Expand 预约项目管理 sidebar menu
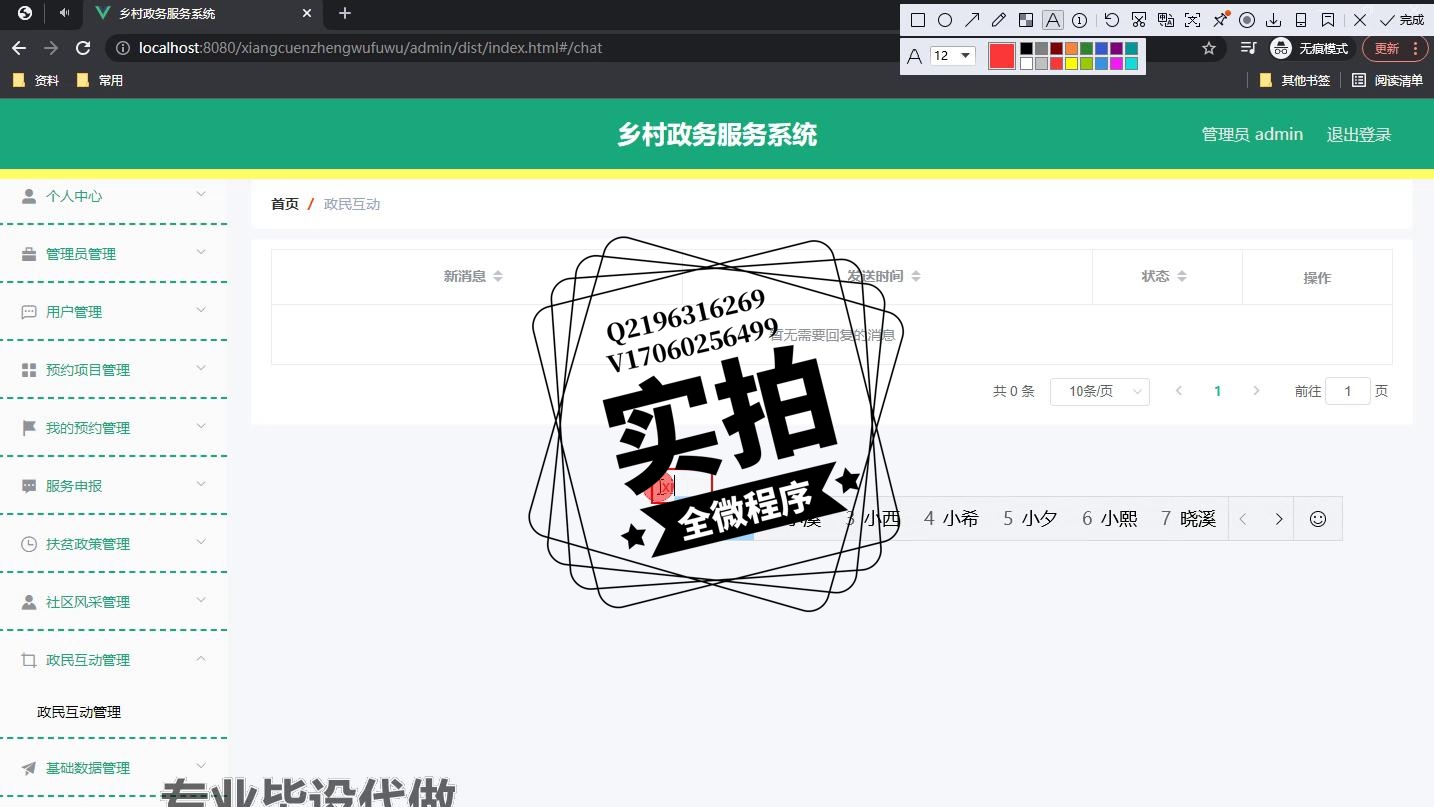 (x=114, y=370)
